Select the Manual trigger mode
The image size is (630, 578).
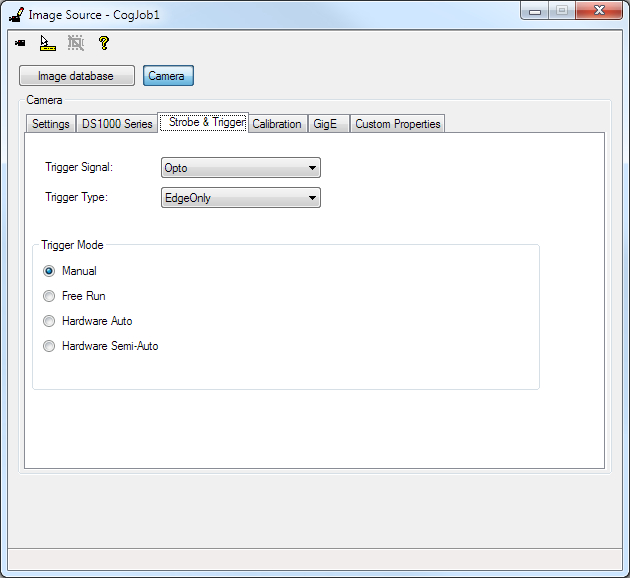(x=49, y=271)
